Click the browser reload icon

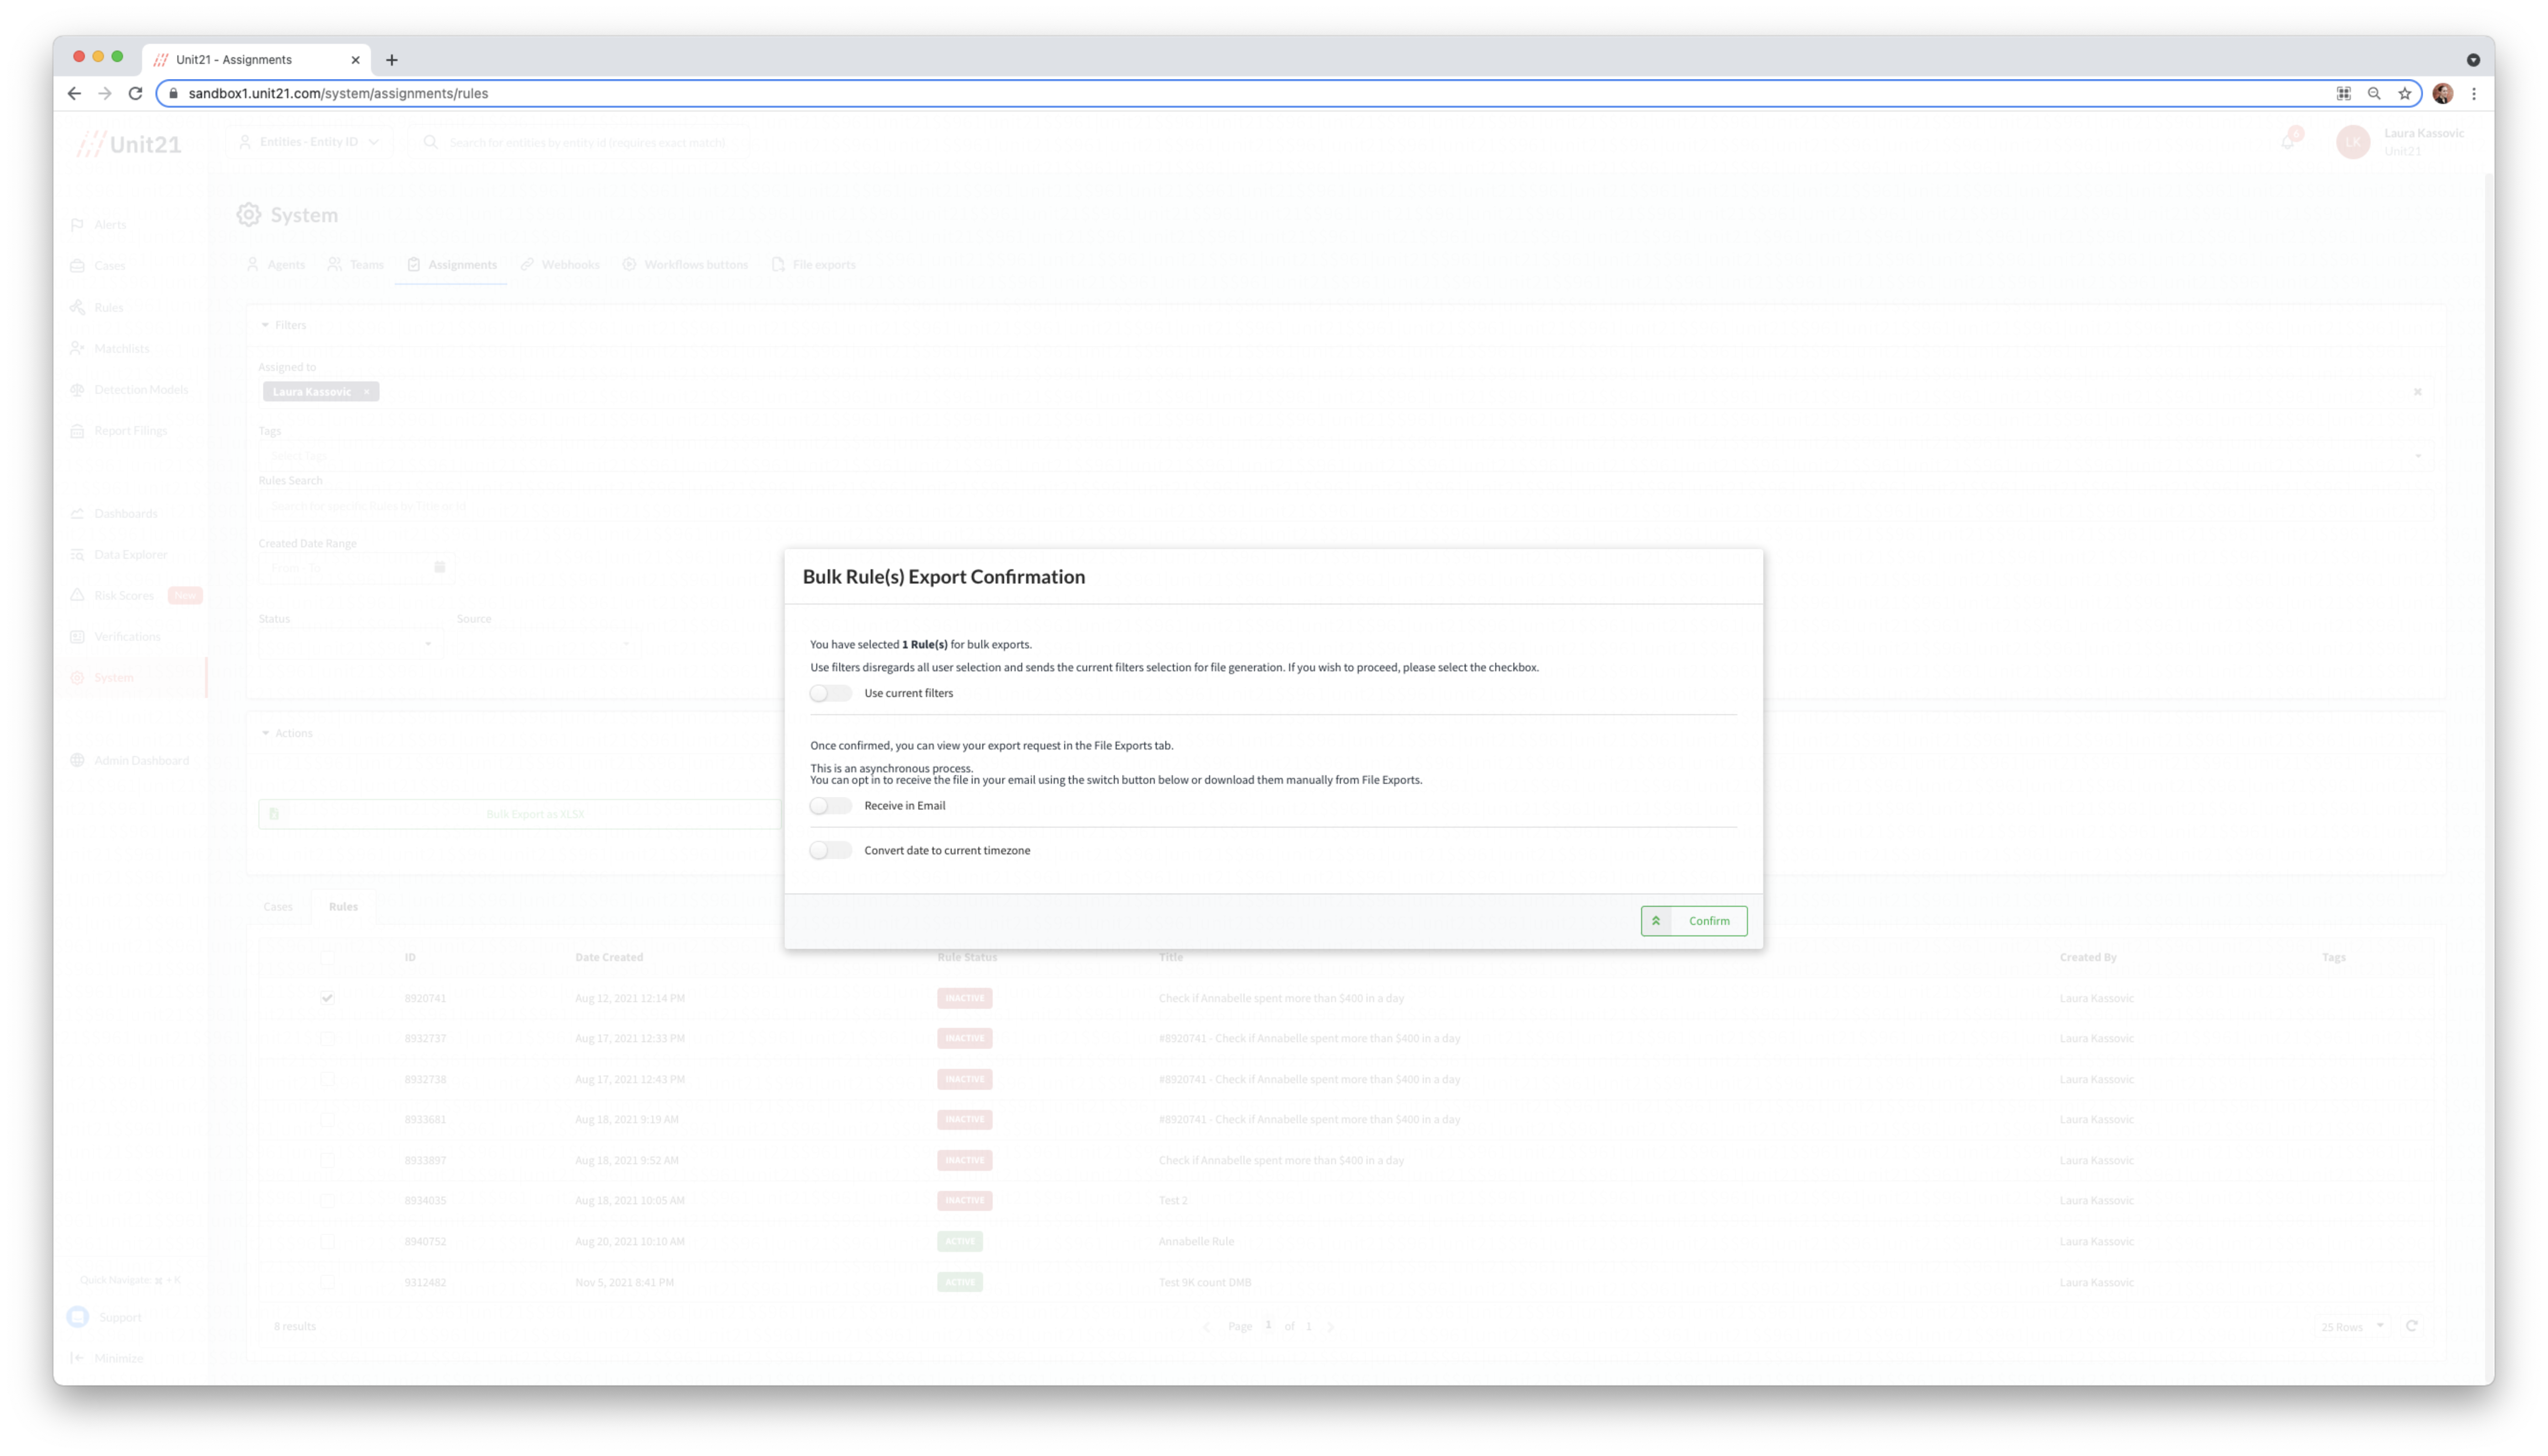136,93
